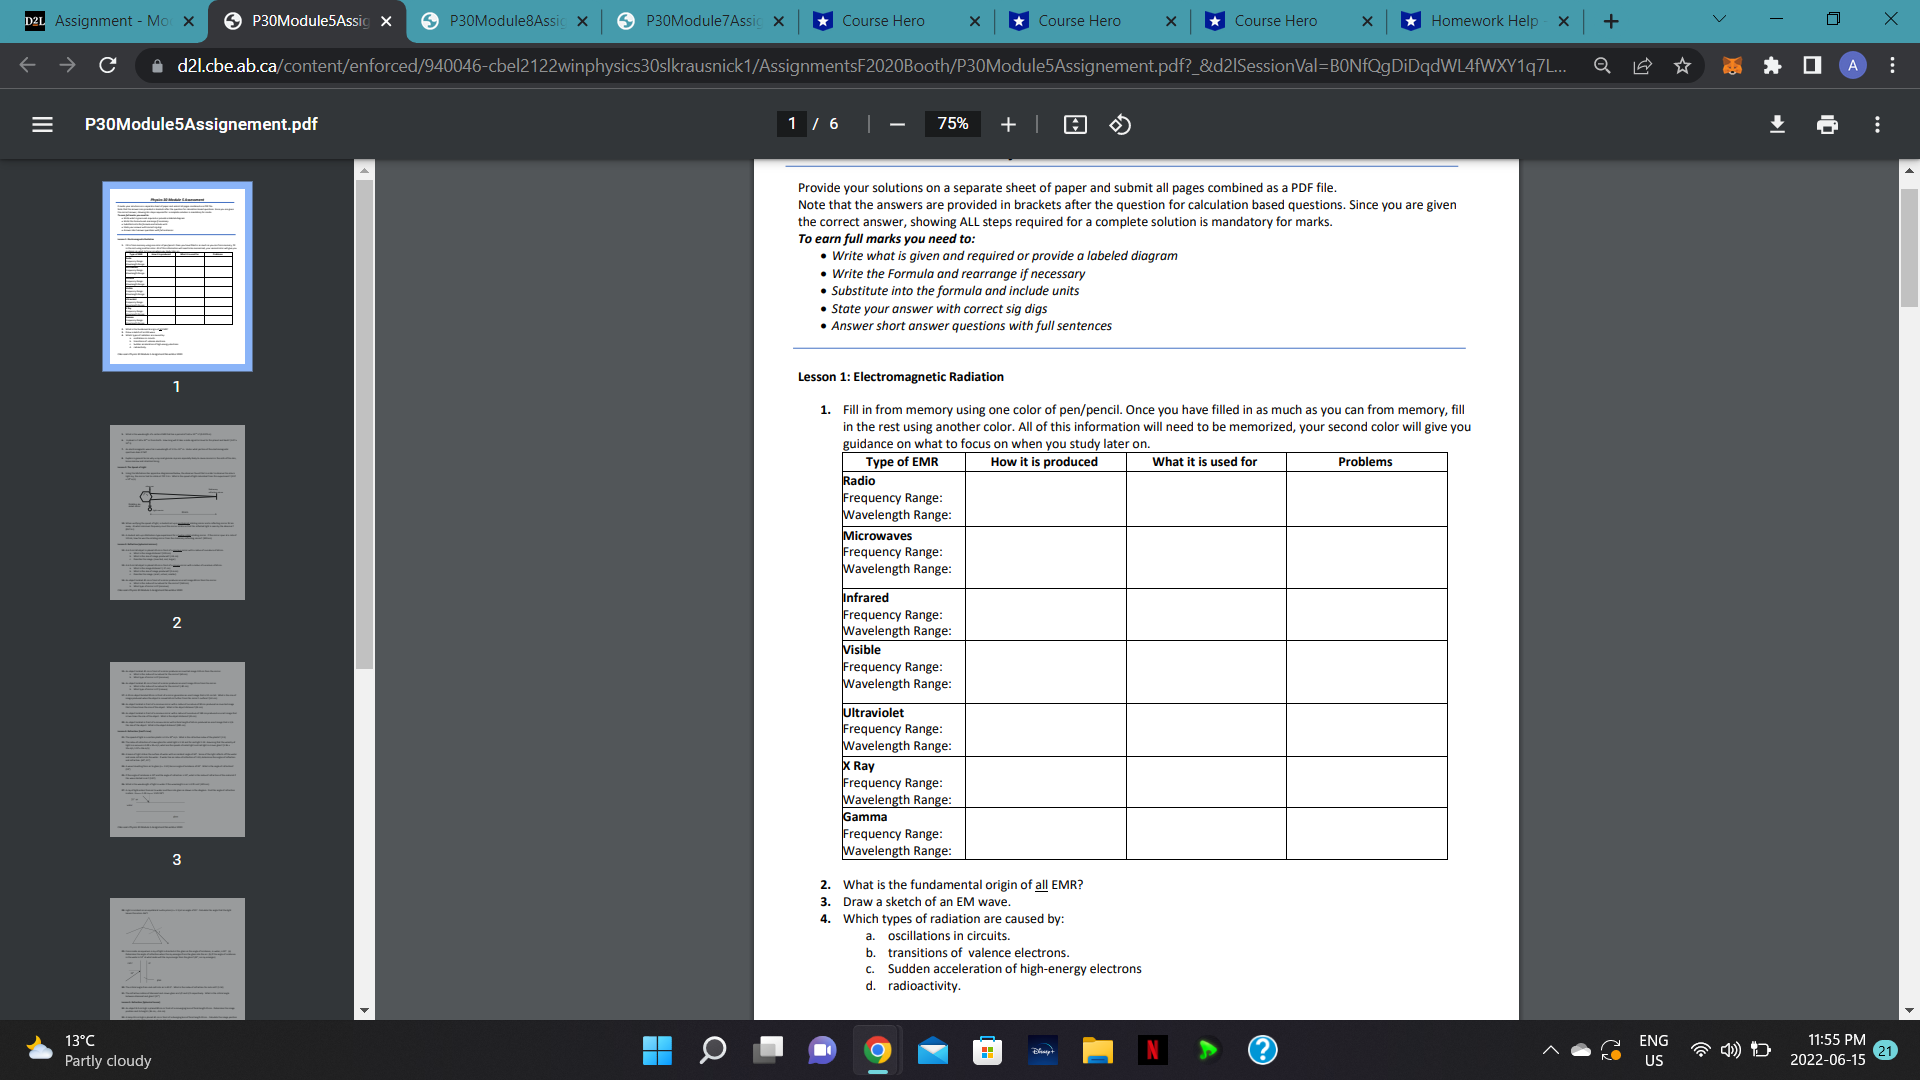The height and width of the screenshot is (1080, 1920).
Task: Zoom in using the plus button
Action: pyautogui.click(x=1008, y=124)
